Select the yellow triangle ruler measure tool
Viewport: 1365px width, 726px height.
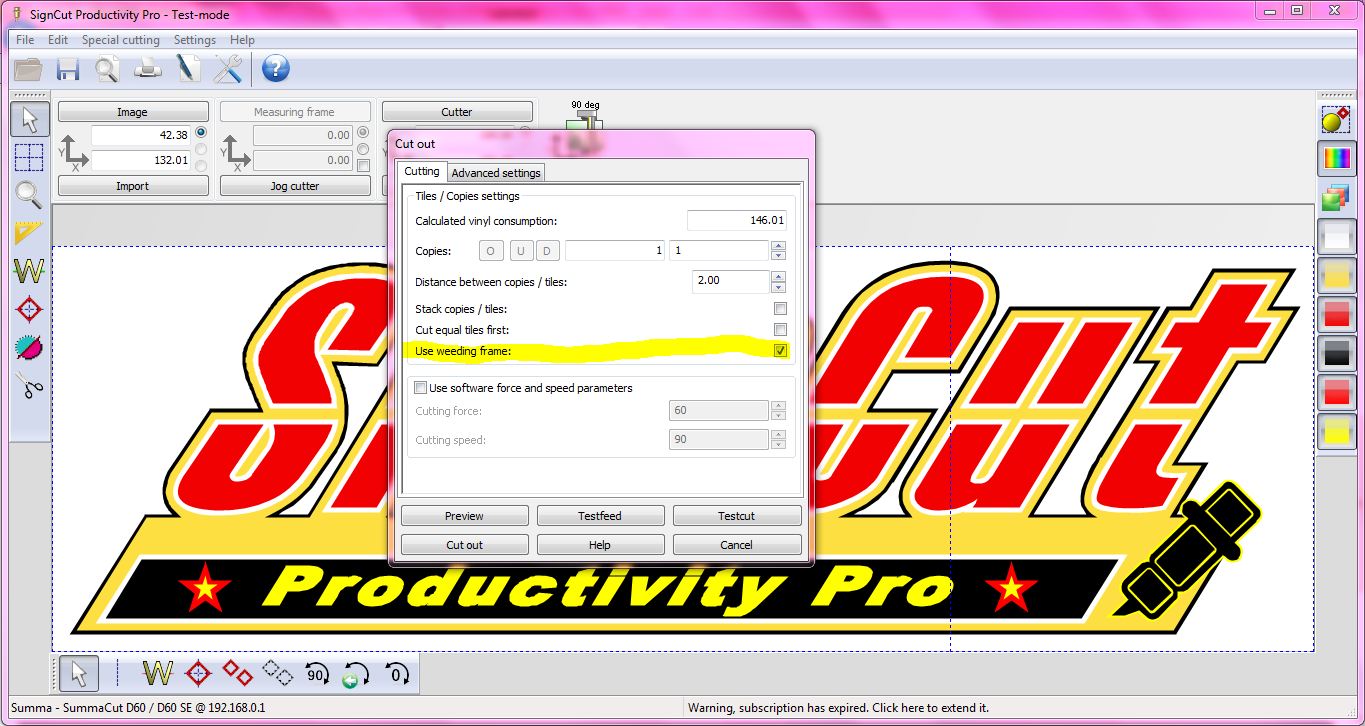29,232
